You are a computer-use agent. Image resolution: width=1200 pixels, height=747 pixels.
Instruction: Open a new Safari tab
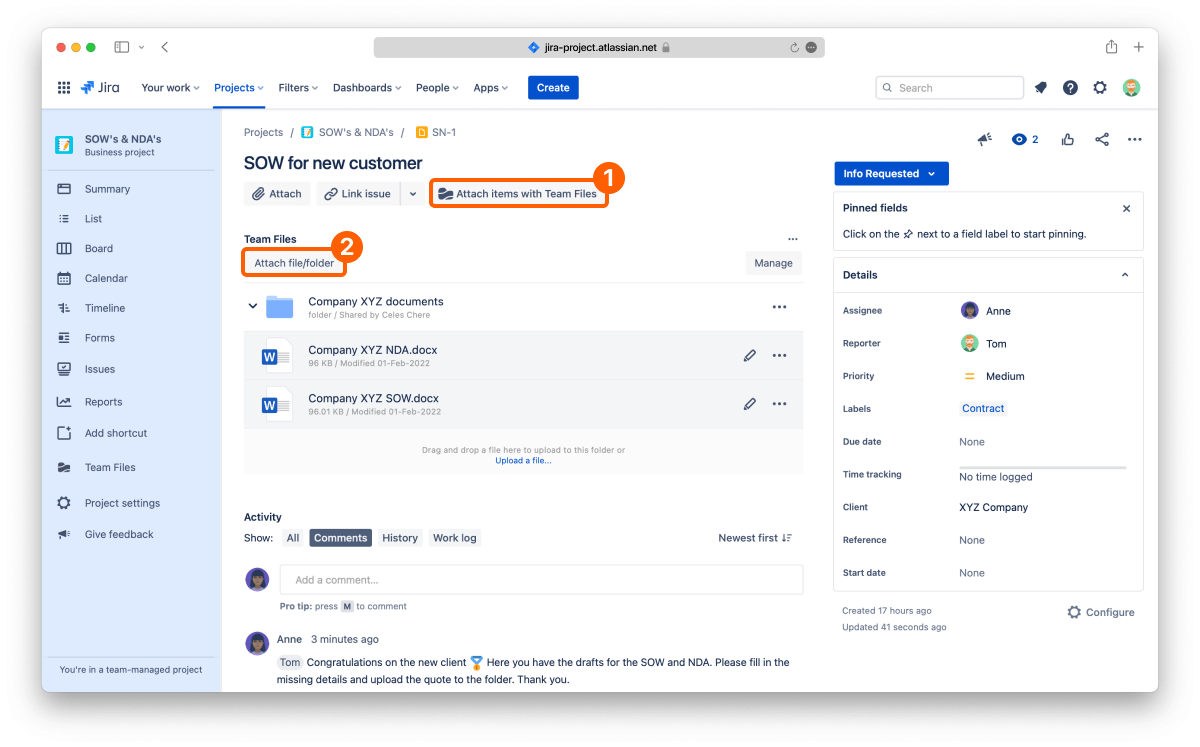click(1139, 47)
